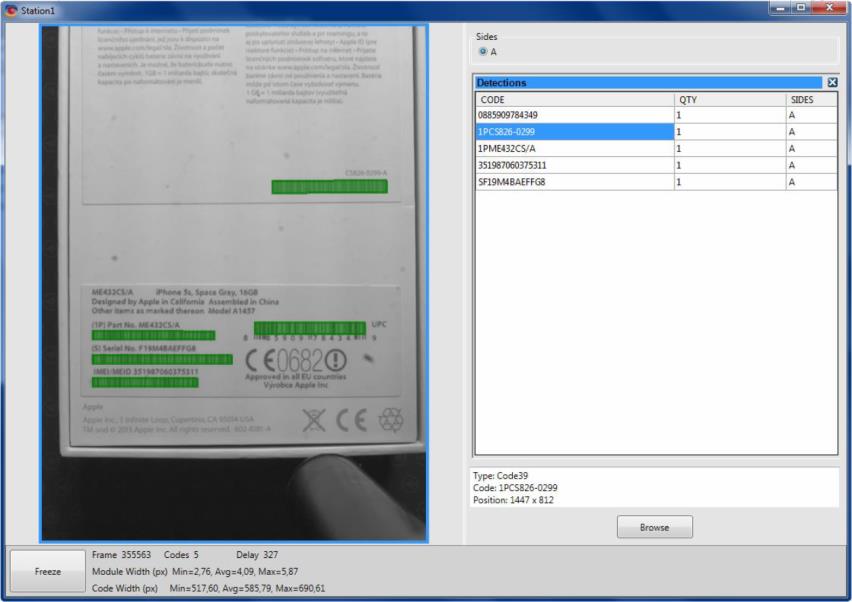852x602 pixels.
Task: Click the Freeze button
Action: [48, 571]
